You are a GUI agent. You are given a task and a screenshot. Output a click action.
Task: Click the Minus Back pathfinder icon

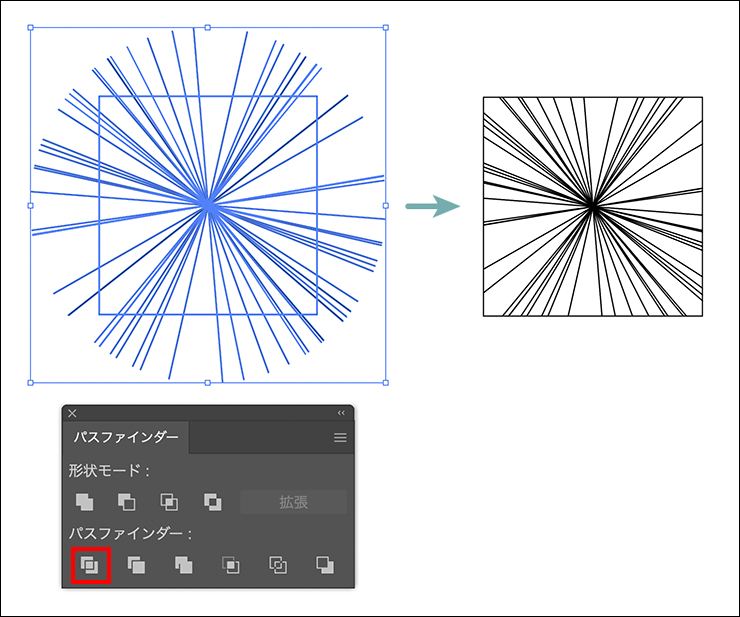pos(324,565)
